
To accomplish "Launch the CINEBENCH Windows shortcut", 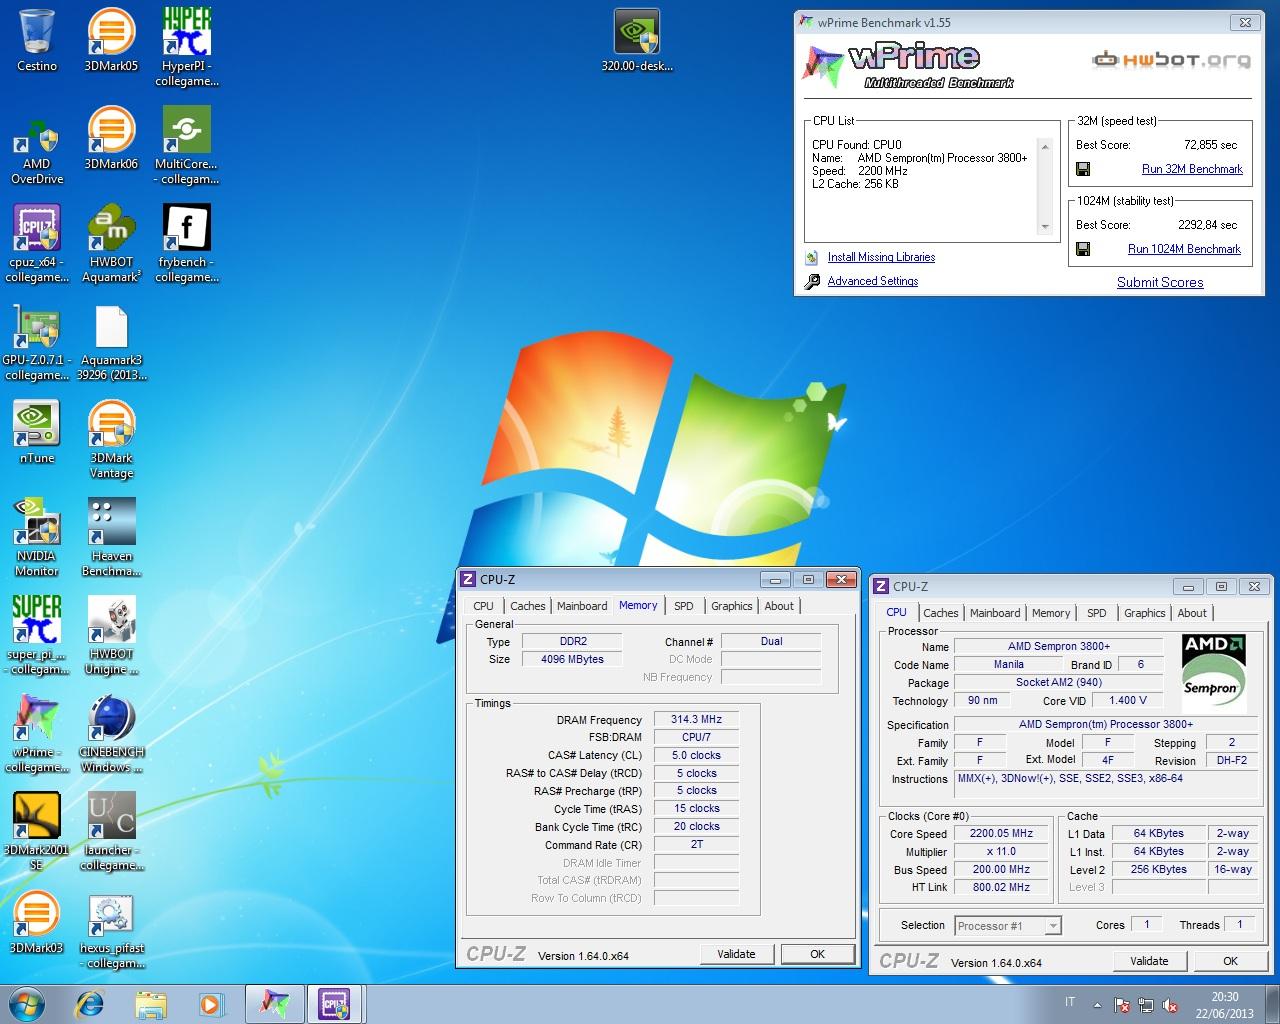I will tap(111, 733).
